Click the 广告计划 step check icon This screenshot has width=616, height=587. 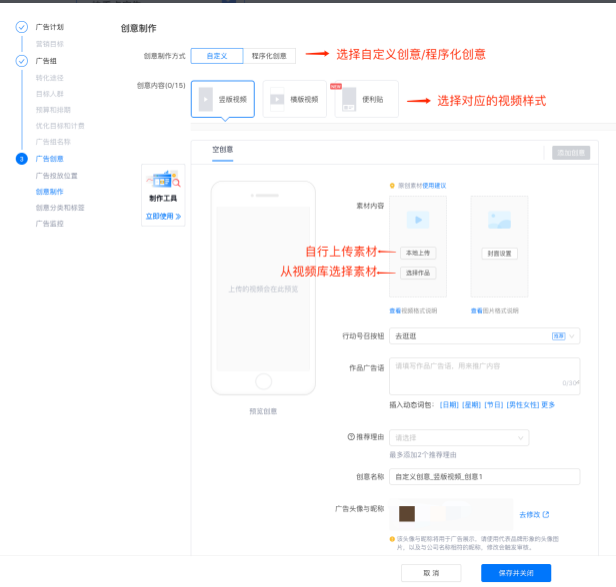[22, 27]
